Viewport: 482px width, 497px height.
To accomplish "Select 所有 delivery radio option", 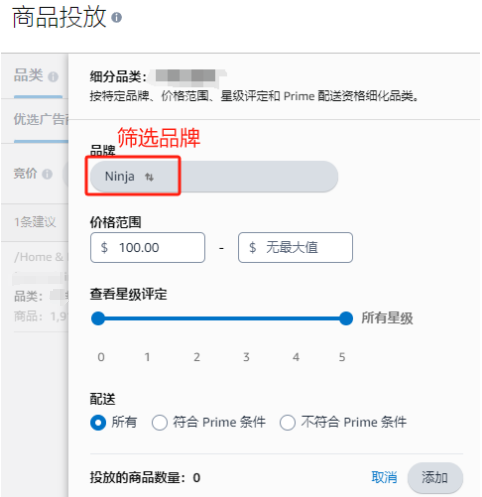I will point(98,422).
